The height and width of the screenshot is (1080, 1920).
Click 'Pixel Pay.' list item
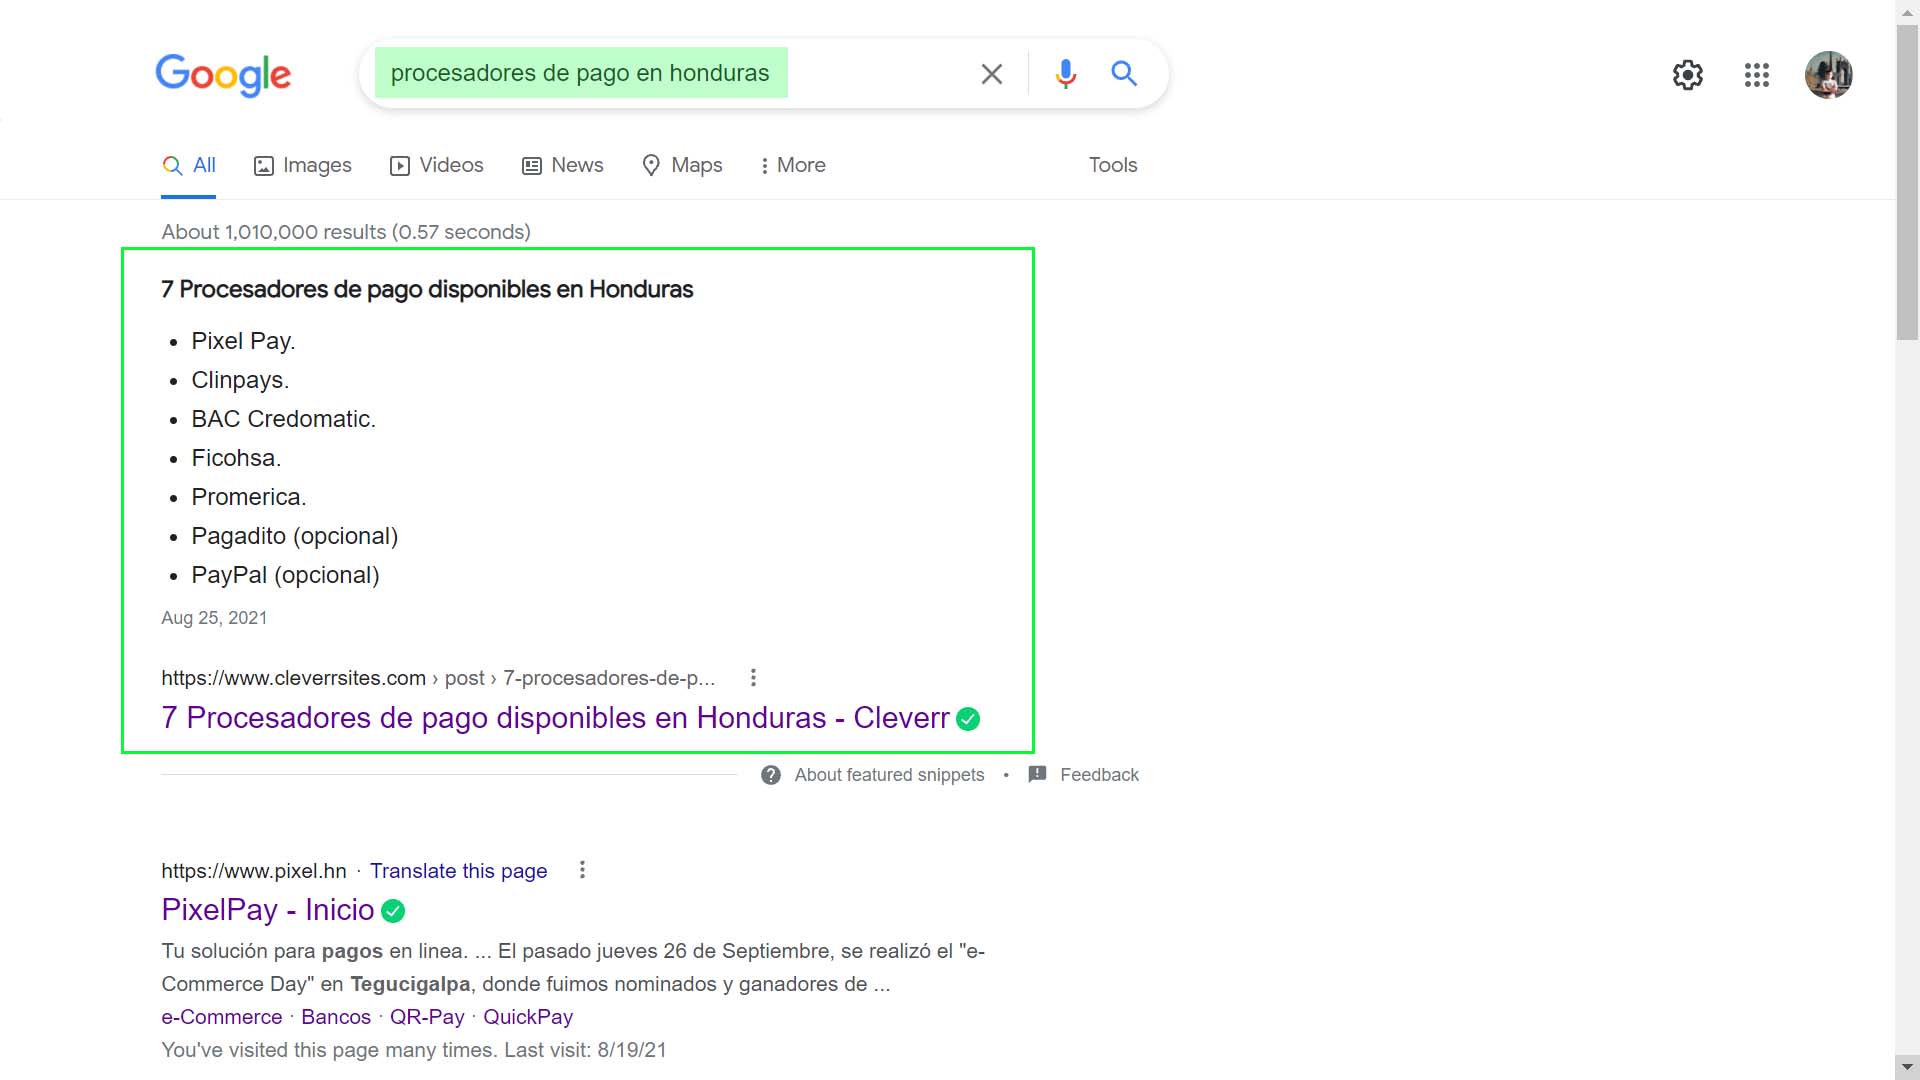pos(243,341)
